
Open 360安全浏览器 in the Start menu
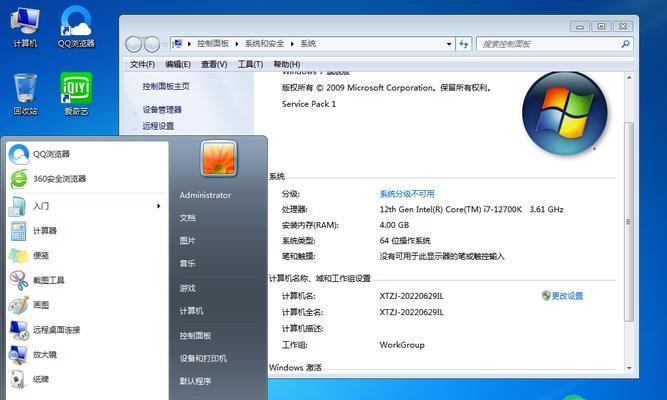(87, 179)
